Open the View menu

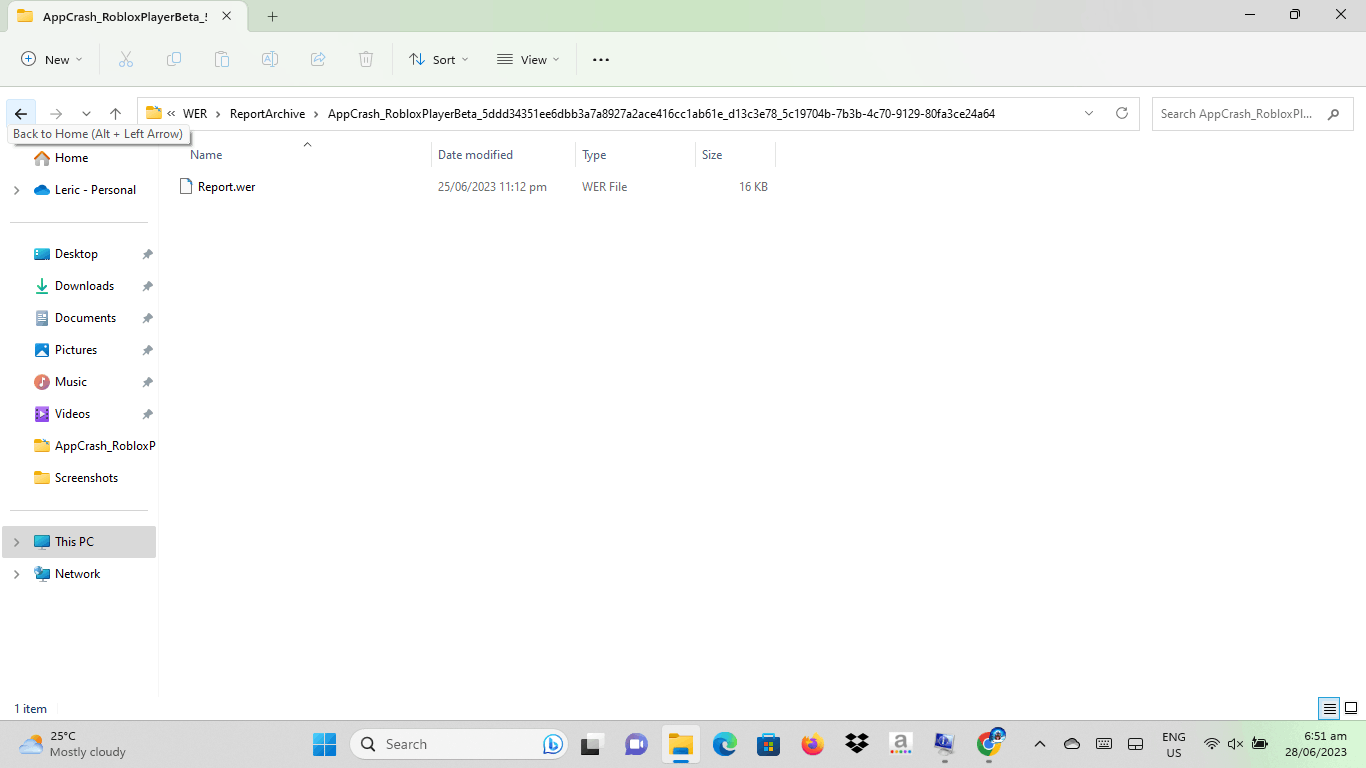click(527, 59)
